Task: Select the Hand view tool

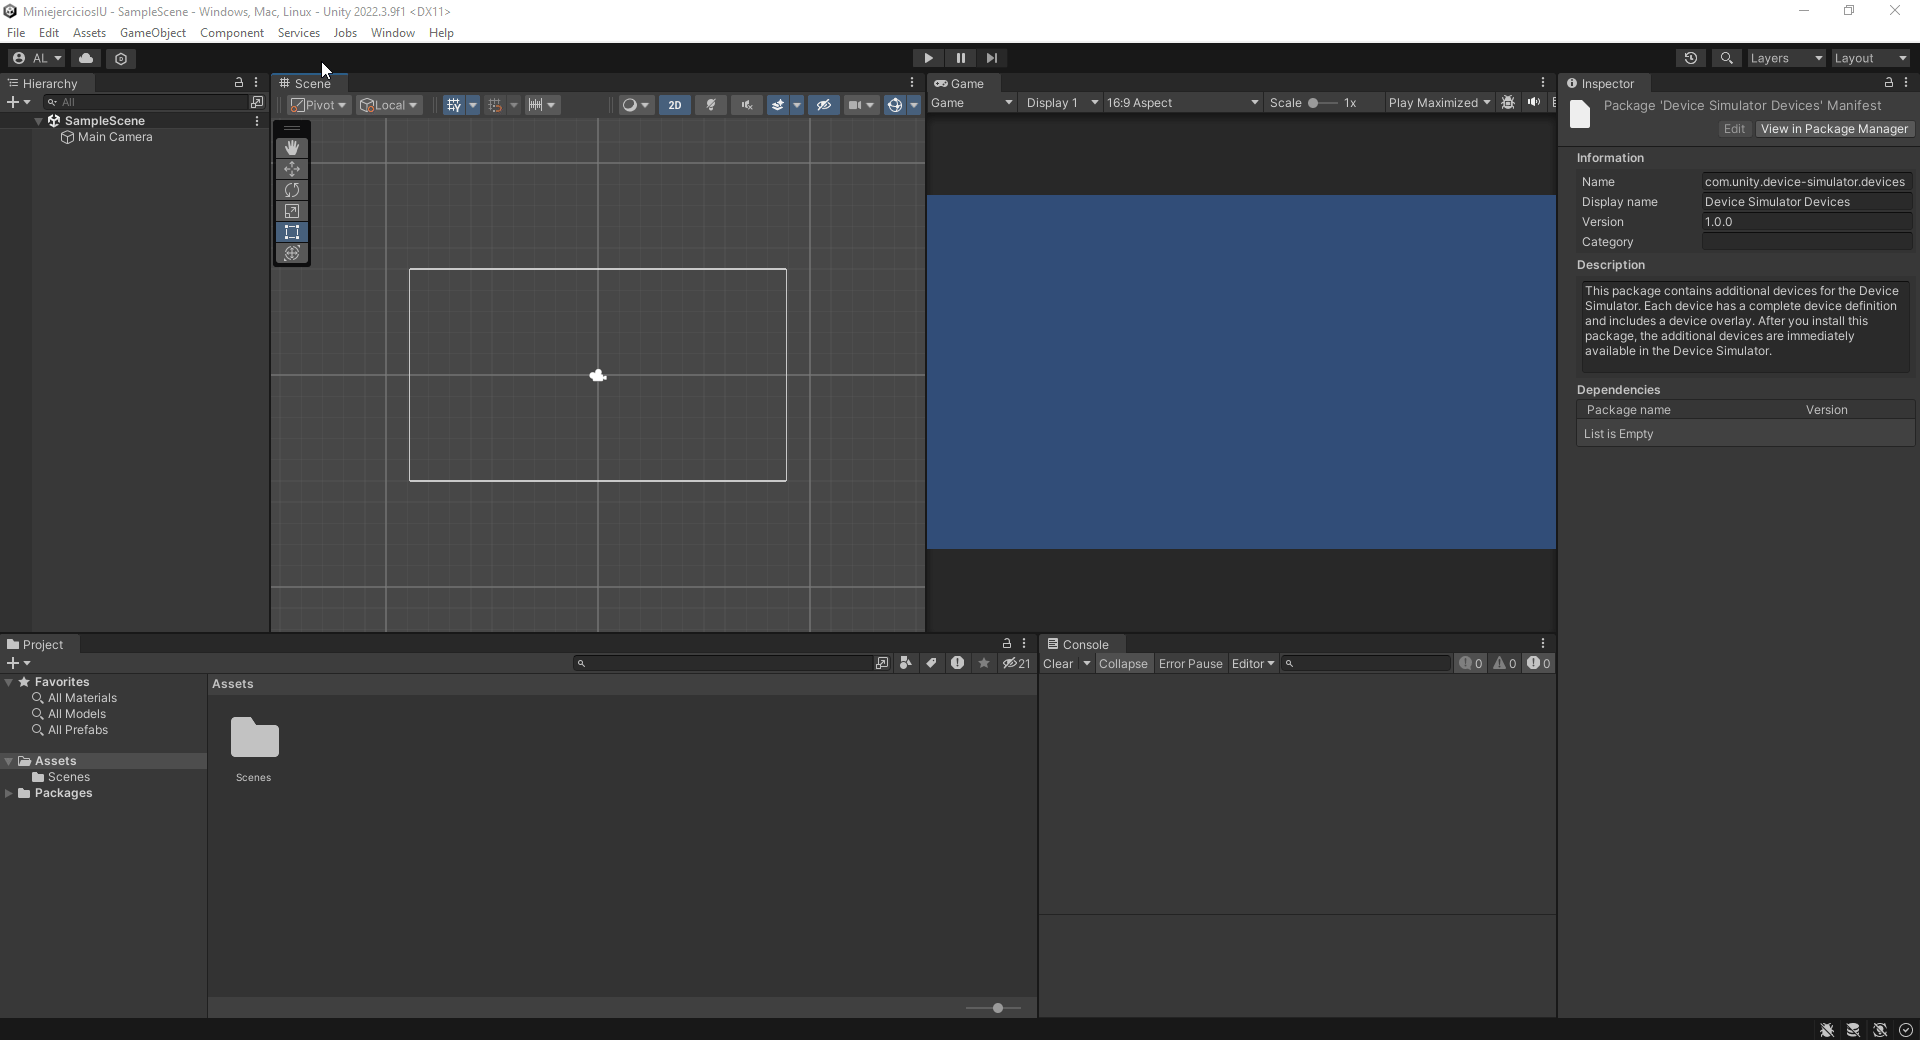Action: click(292, 148)
